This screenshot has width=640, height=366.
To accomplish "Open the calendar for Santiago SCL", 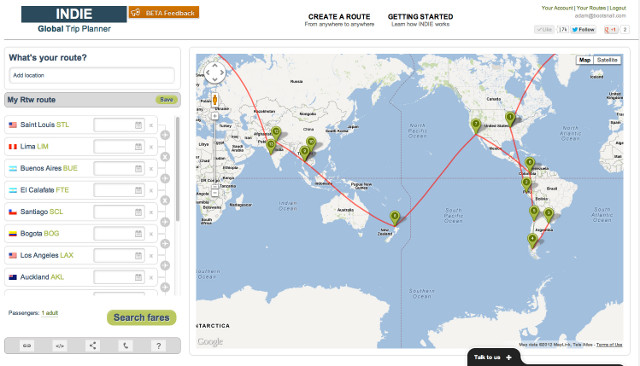I will point(138,212).
